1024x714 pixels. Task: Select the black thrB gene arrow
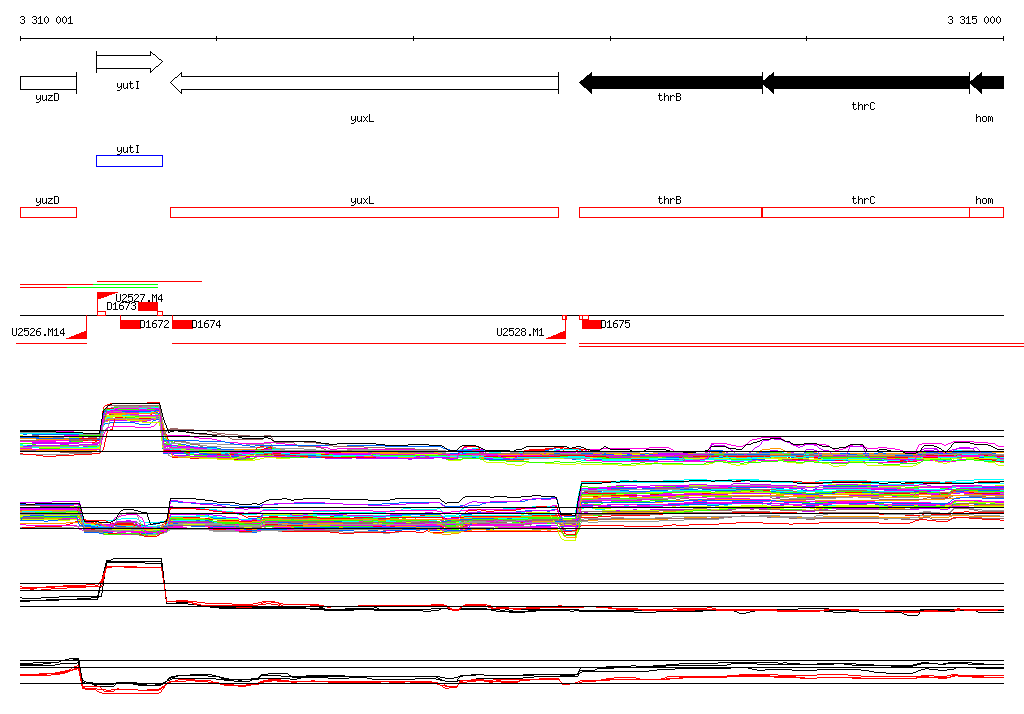671,83
